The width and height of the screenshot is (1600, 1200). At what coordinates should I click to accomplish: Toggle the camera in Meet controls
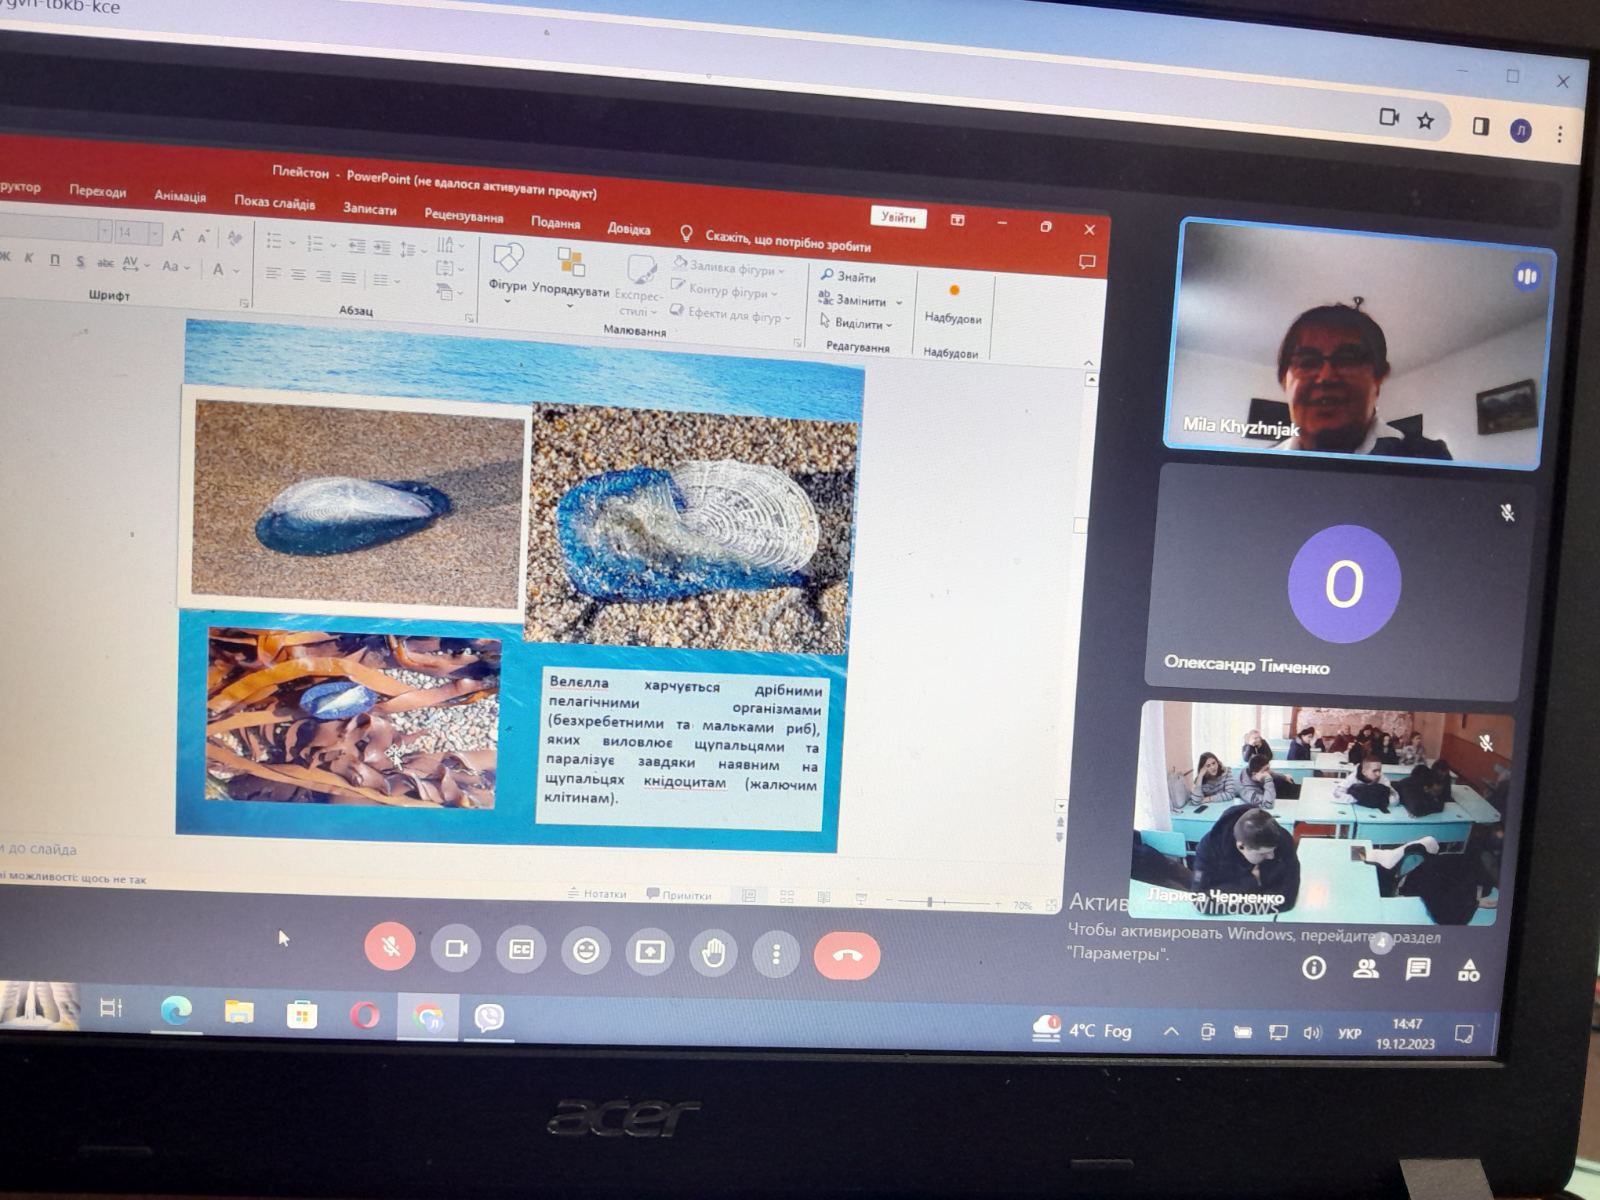pos(456,948)
